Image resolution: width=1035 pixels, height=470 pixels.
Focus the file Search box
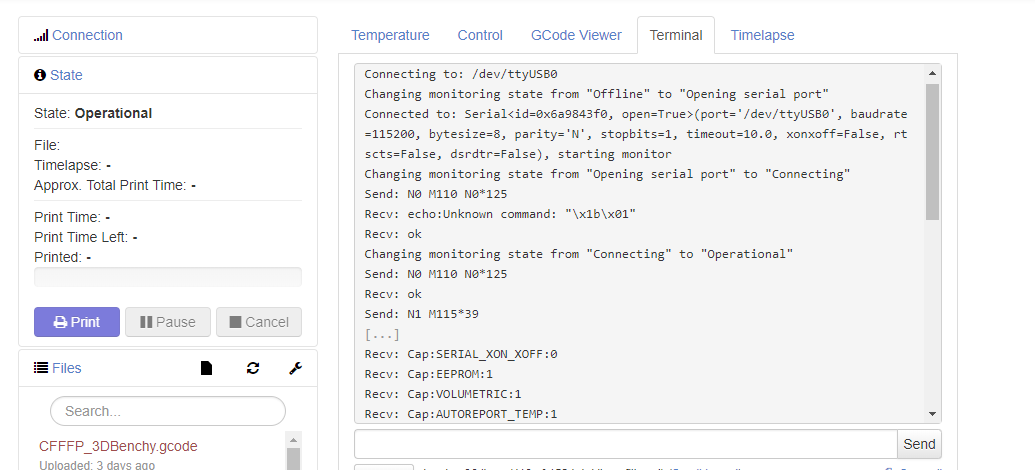(168, 411)
